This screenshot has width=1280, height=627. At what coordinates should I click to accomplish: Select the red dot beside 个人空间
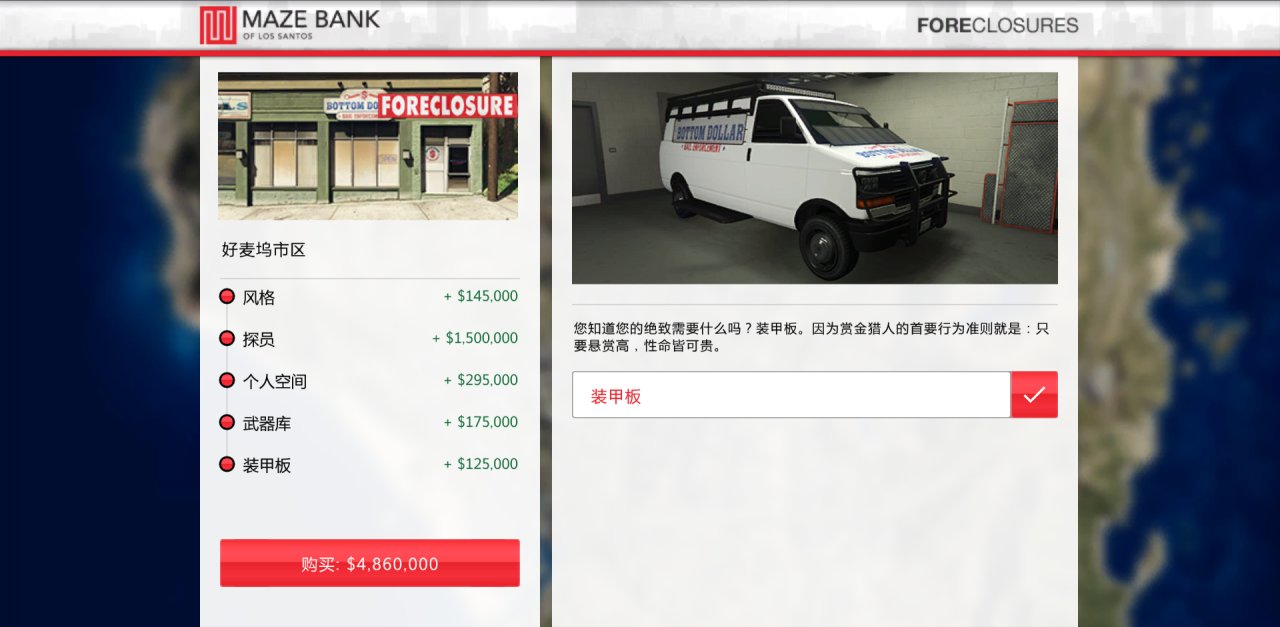click(227, 380)
